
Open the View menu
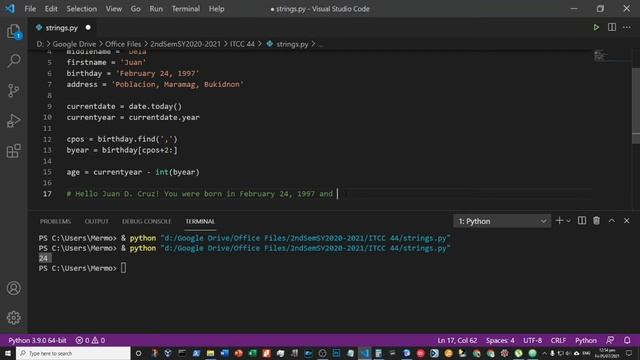click(x=113, y=9)
